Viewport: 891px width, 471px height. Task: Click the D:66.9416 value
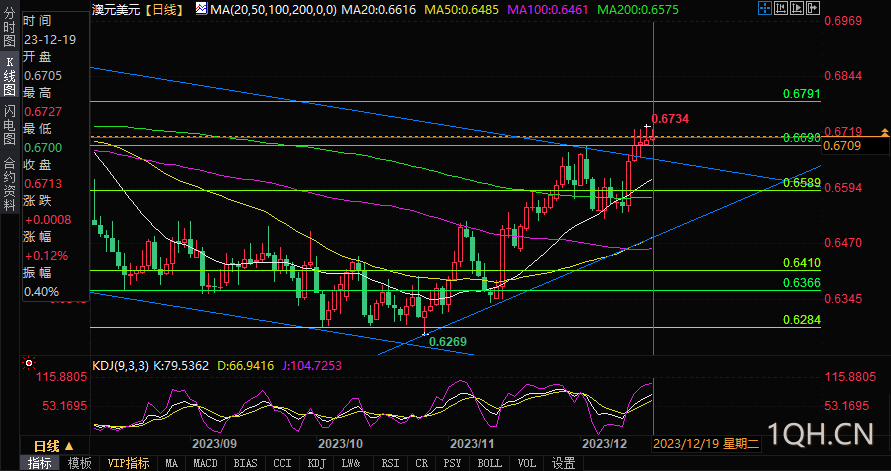(247, 365)
